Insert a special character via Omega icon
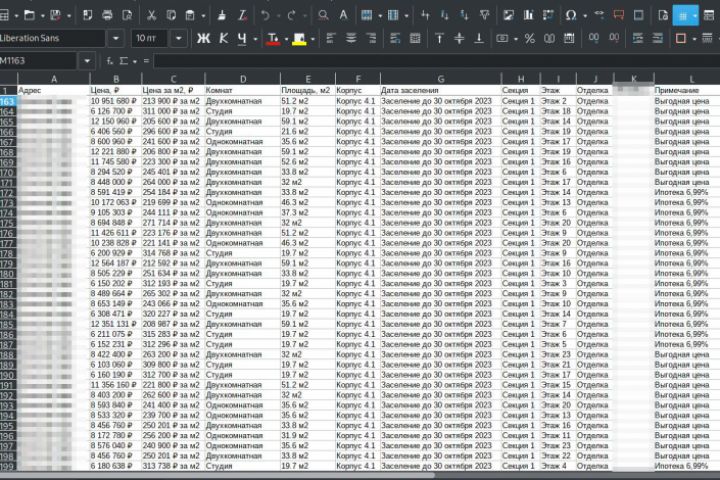720x480 pixels. 571,15
